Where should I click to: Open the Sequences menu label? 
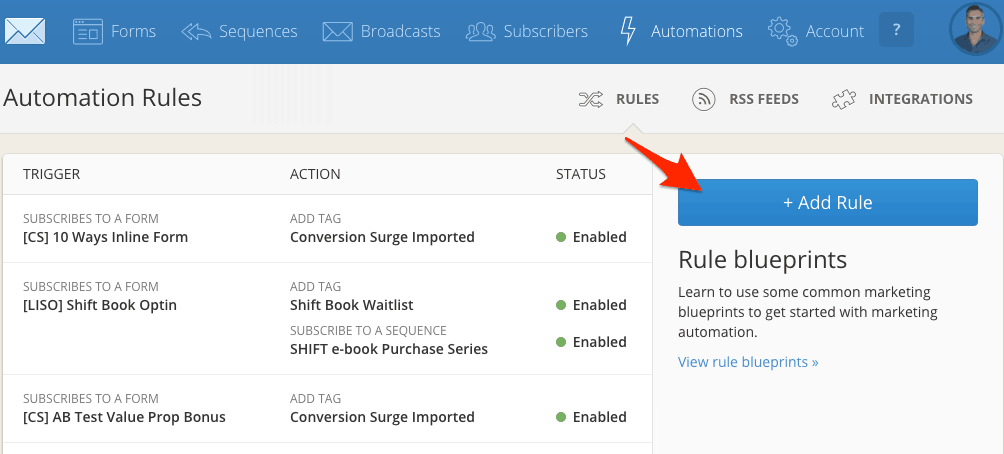coord(258,31)
